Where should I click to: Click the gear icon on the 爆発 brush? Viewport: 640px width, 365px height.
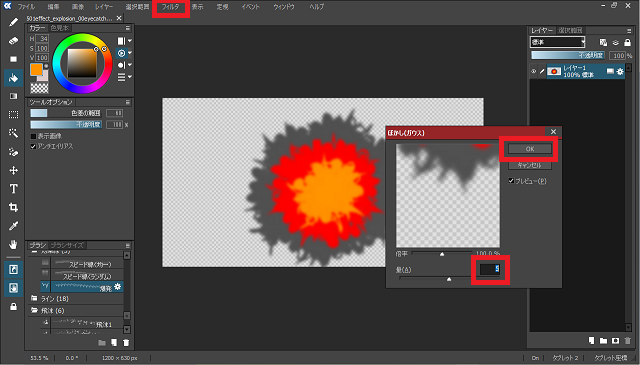[118, 287]
